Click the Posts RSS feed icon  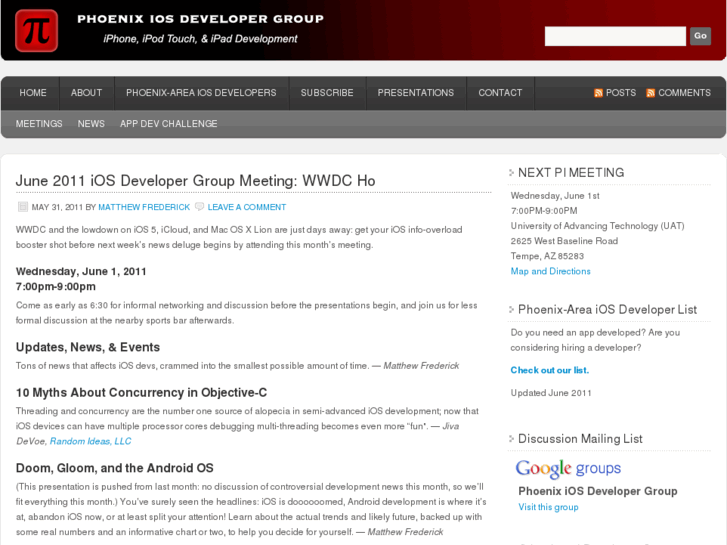(x=598, y=93)
